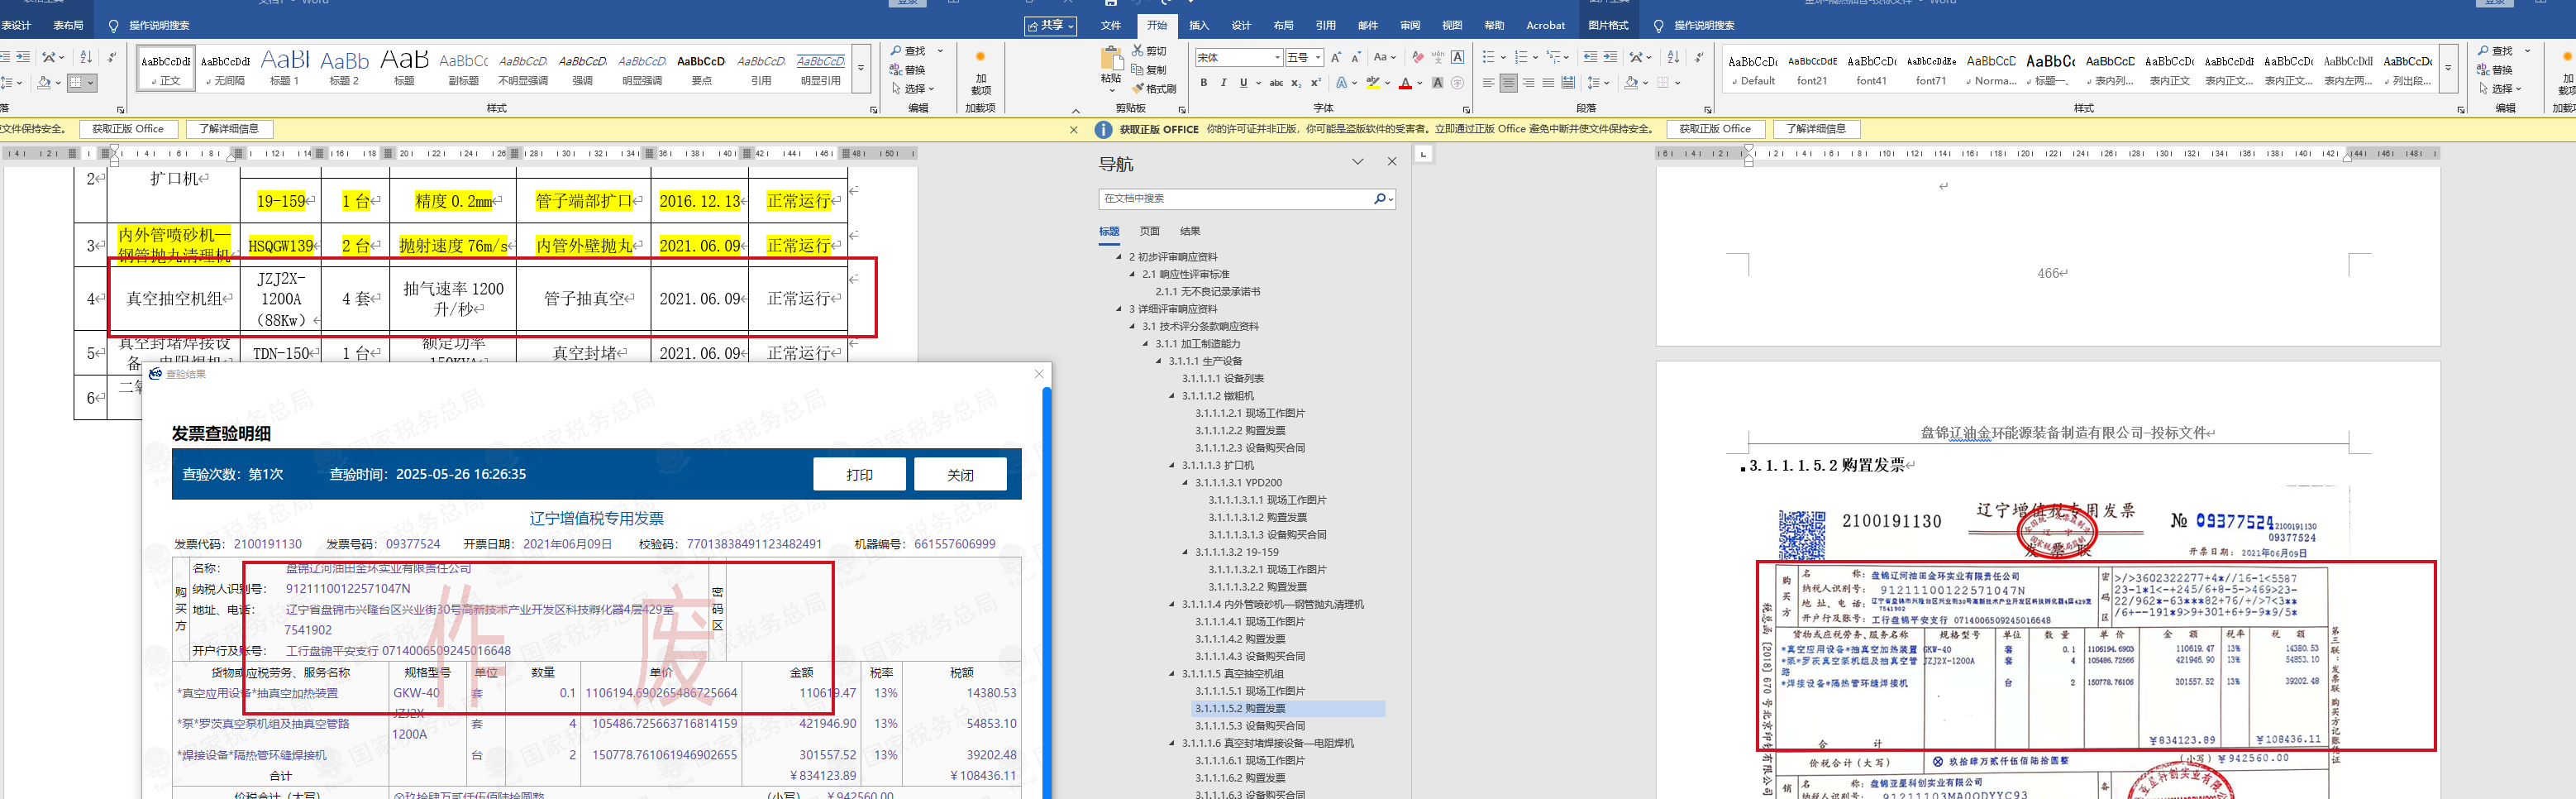Click the 关闭 button in invoice dialog
2576x799 pixels.
[x=960, y=475]
